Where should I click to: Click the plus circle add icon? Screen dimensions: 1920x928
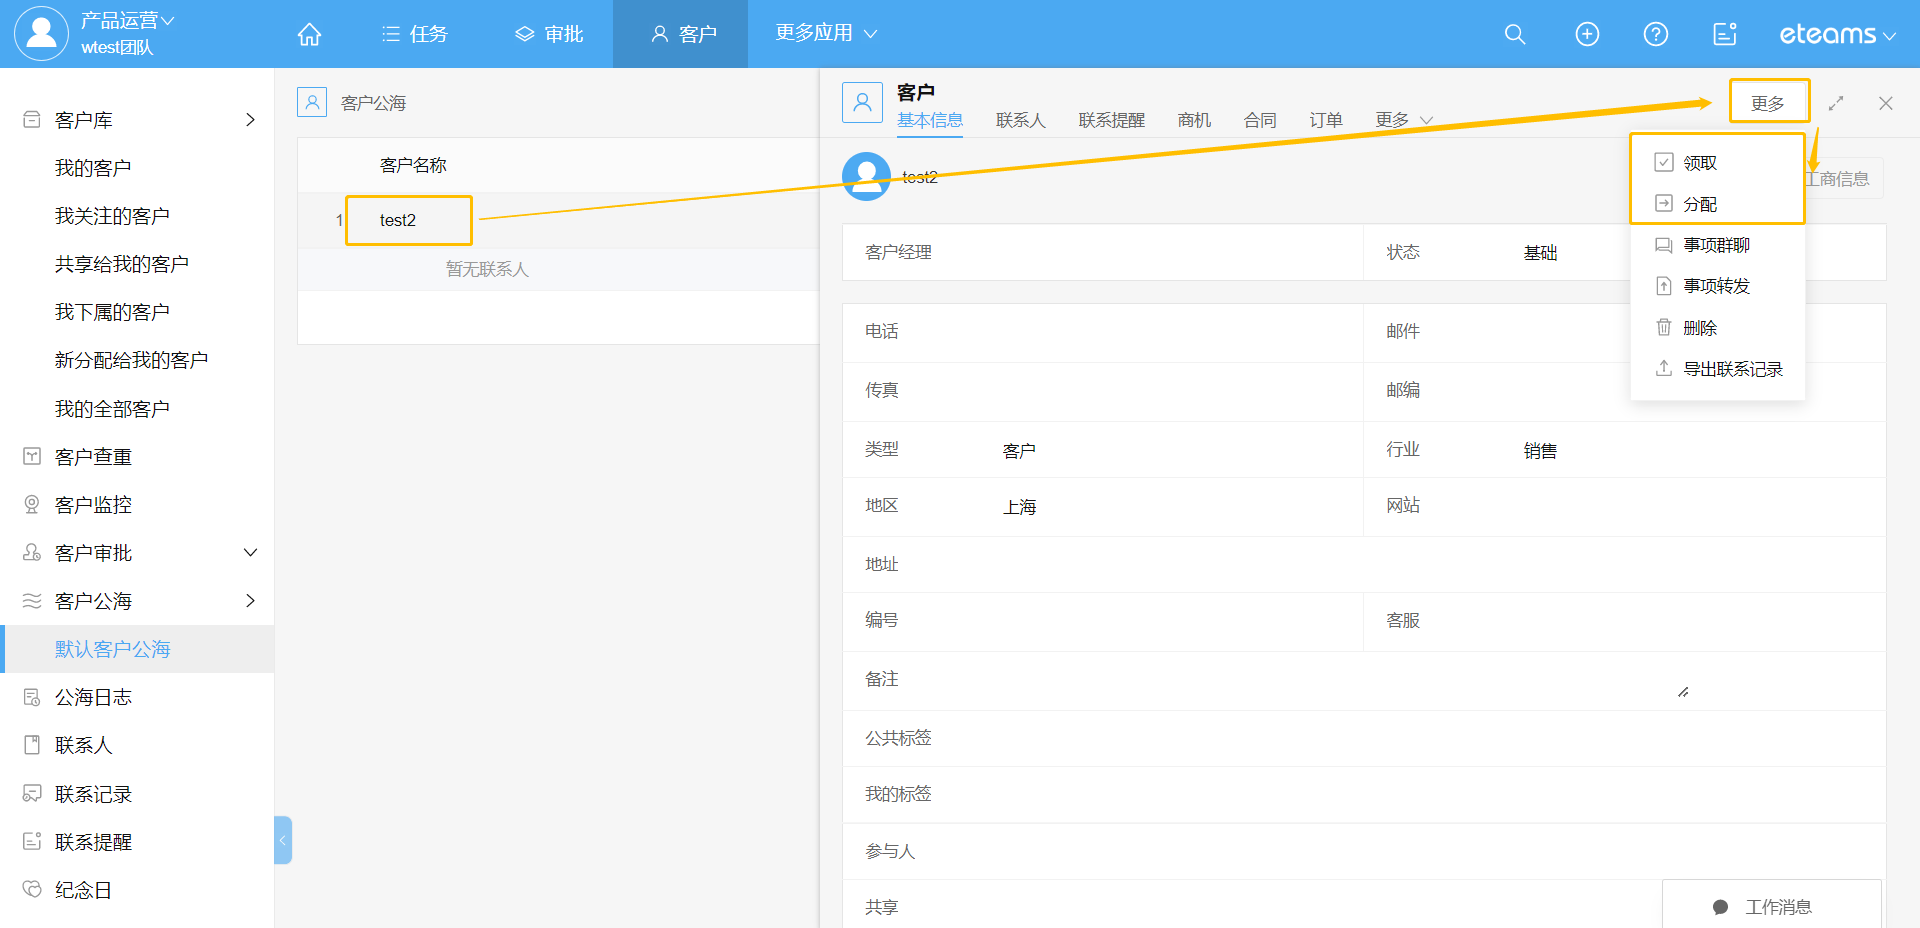click(x=1587, y=34)
